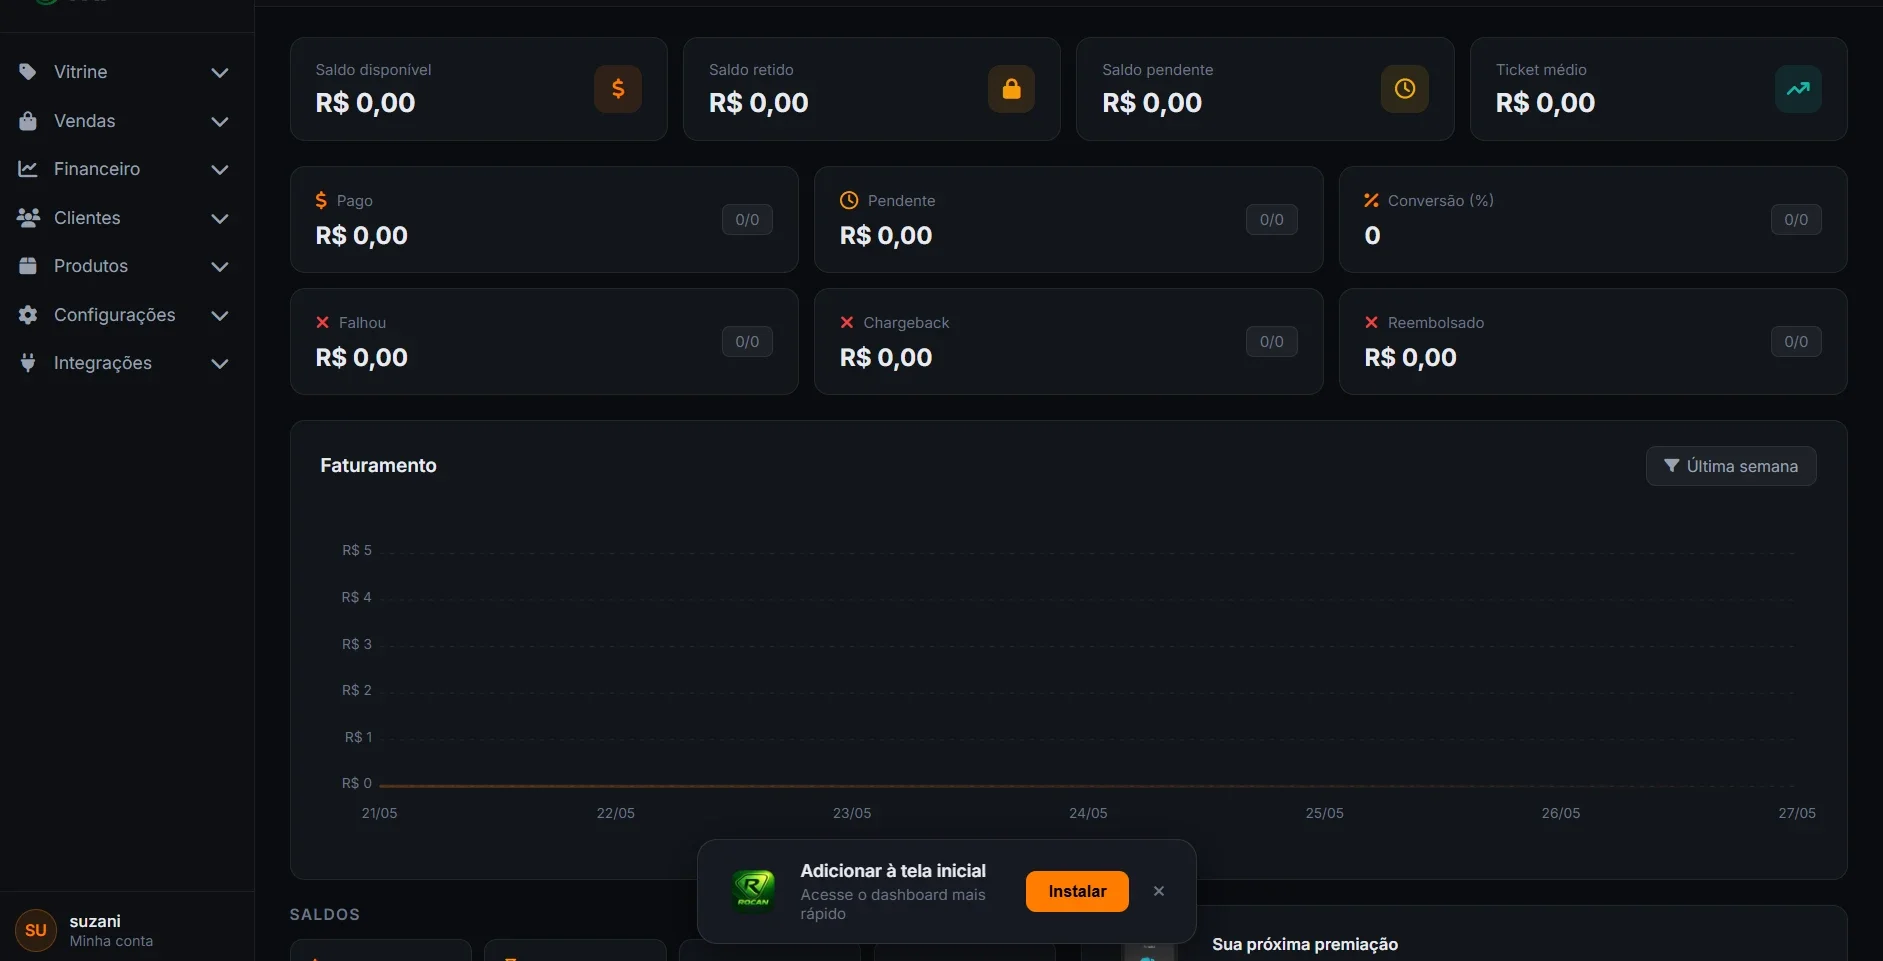This screenshot has width=1883, height=961.
Task: Expand the Vitrine menu chevron
Action: (x=220, y=73)
